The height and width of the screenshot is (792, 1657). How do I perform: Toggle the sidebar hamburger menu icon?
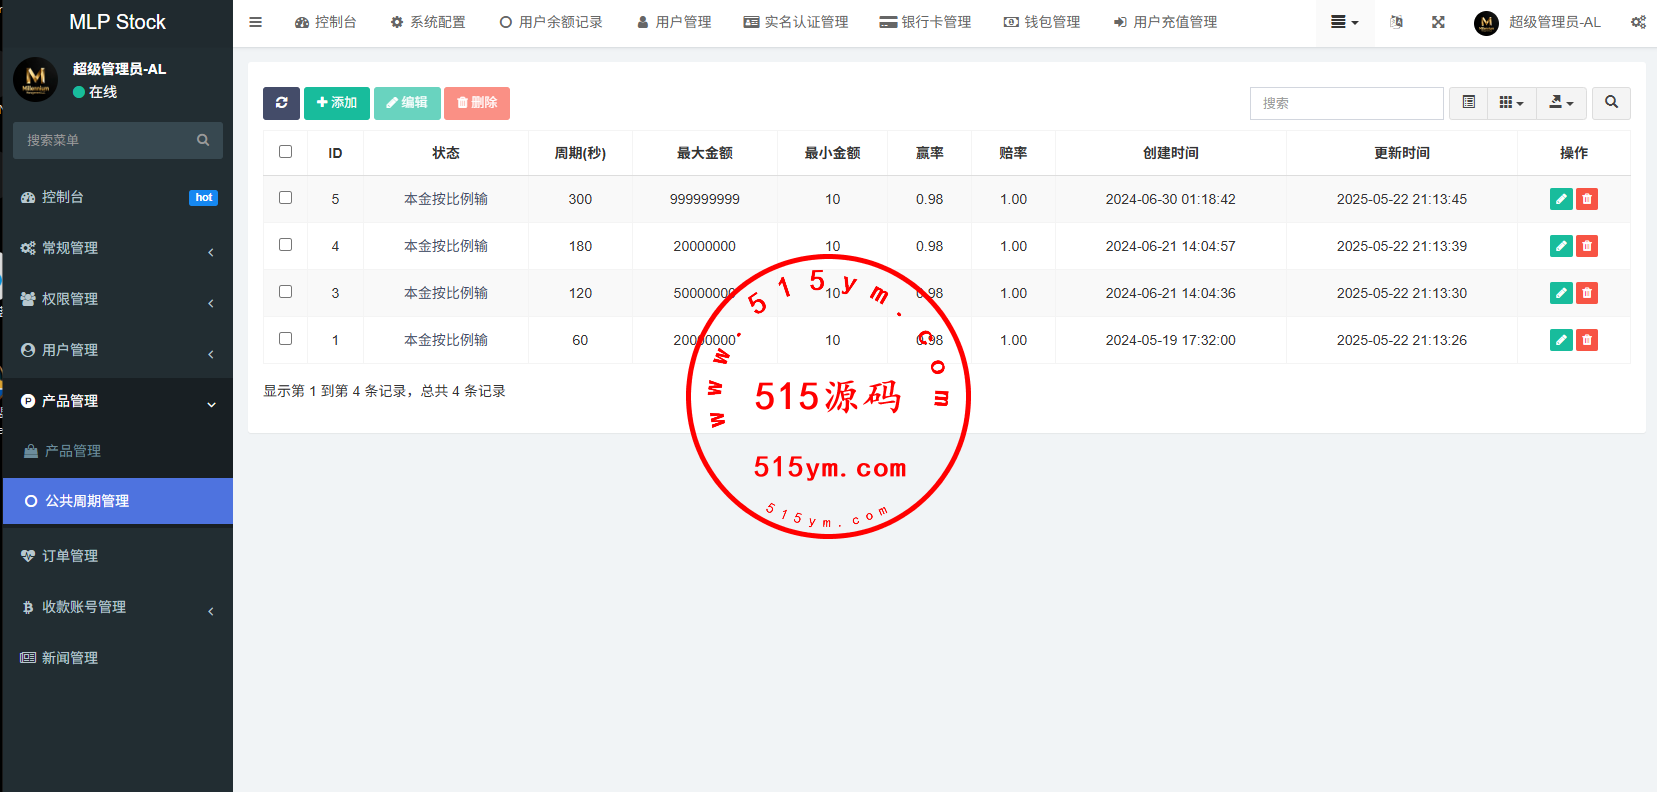click(x=256, y=22)
